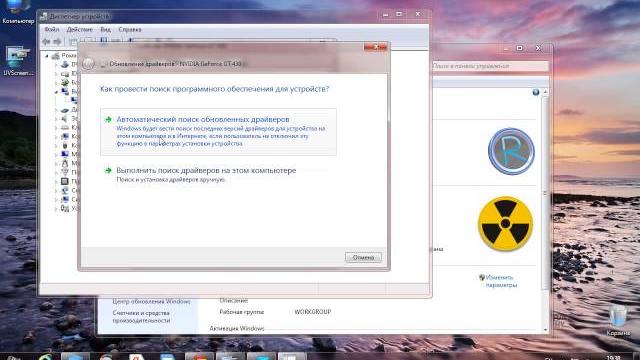Expand the sound devices node with speaker icon
This screenshot has height=360, width=640.
click(56, 118)
